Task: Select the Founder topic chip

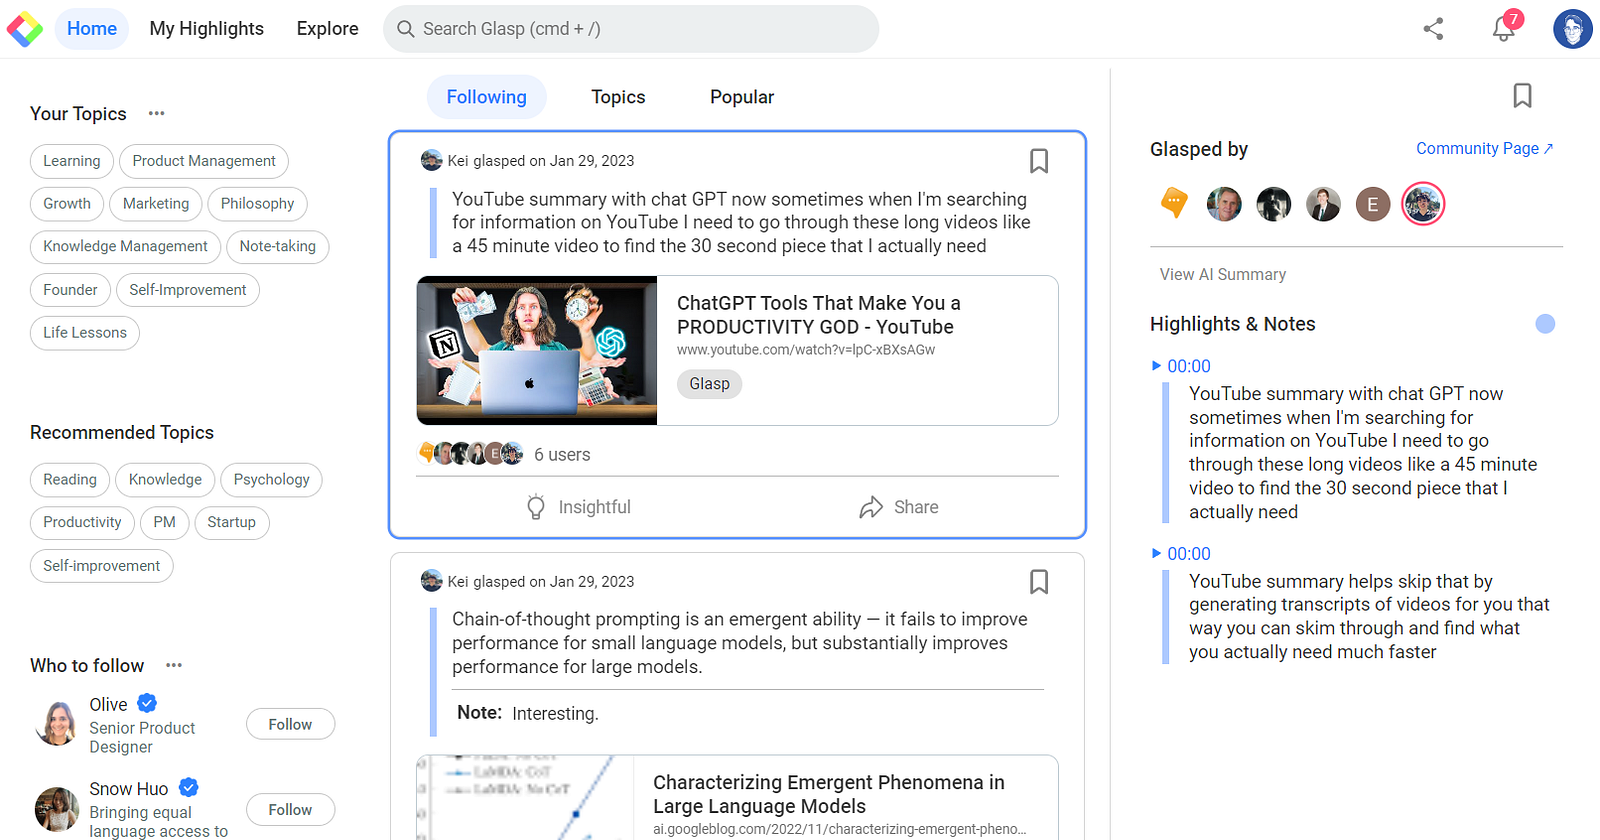Action: (x=71, y=290)
